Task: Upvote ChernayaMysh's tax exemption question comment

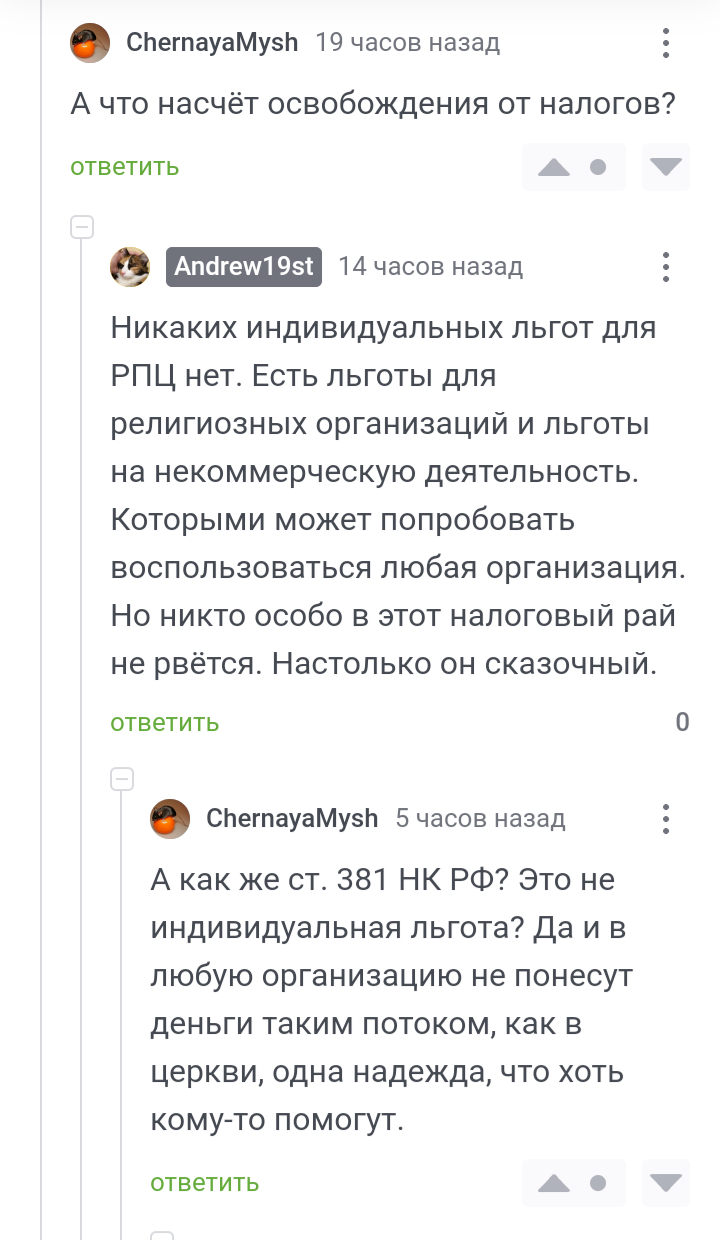Action: 553,167
